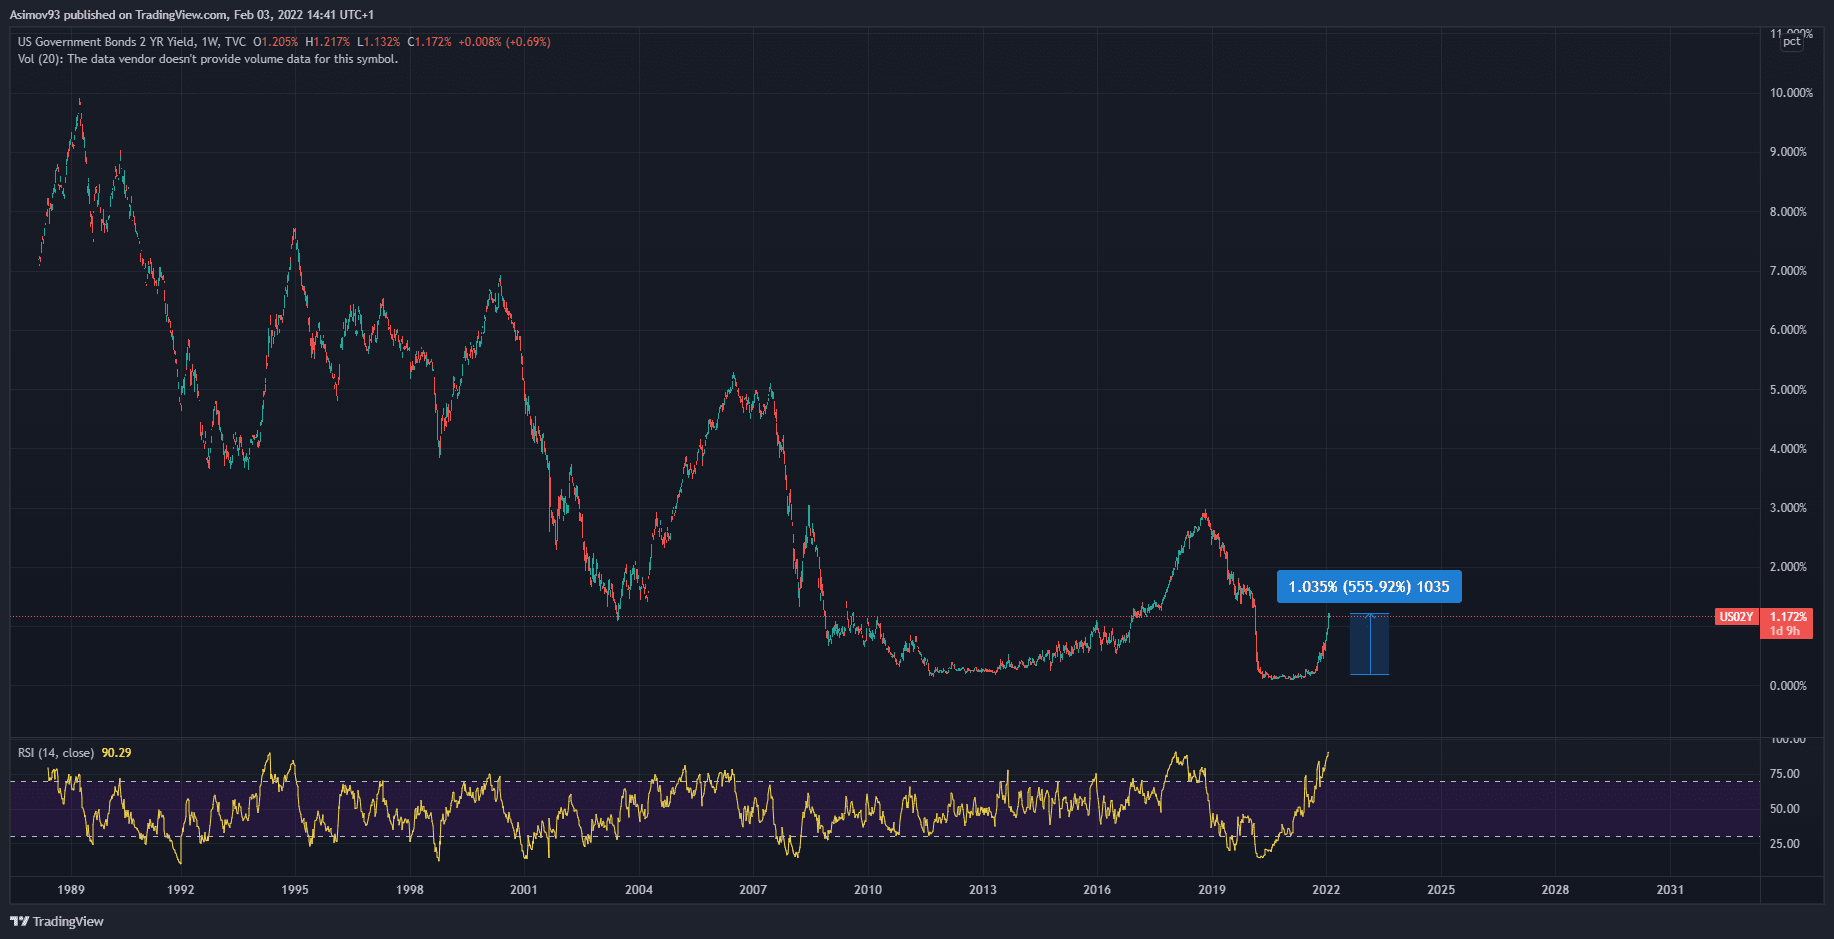
Task: Click the 0.000% level on price scale
Action: coord(1788,686)
